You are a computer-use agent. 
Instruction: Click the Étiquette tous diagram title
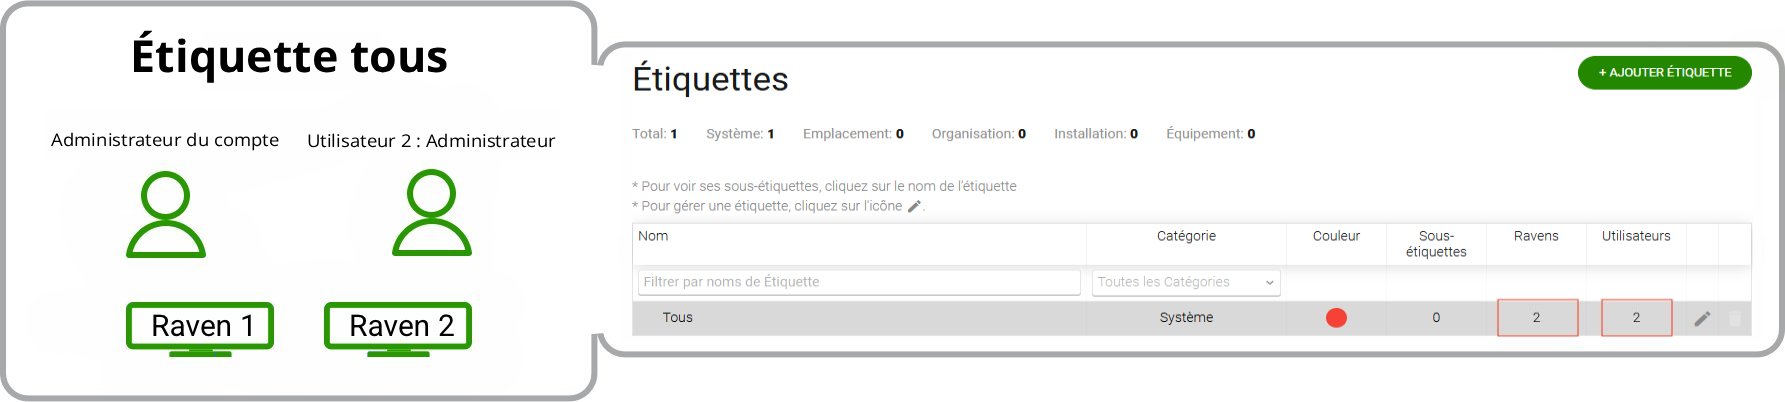coord(290,56)
